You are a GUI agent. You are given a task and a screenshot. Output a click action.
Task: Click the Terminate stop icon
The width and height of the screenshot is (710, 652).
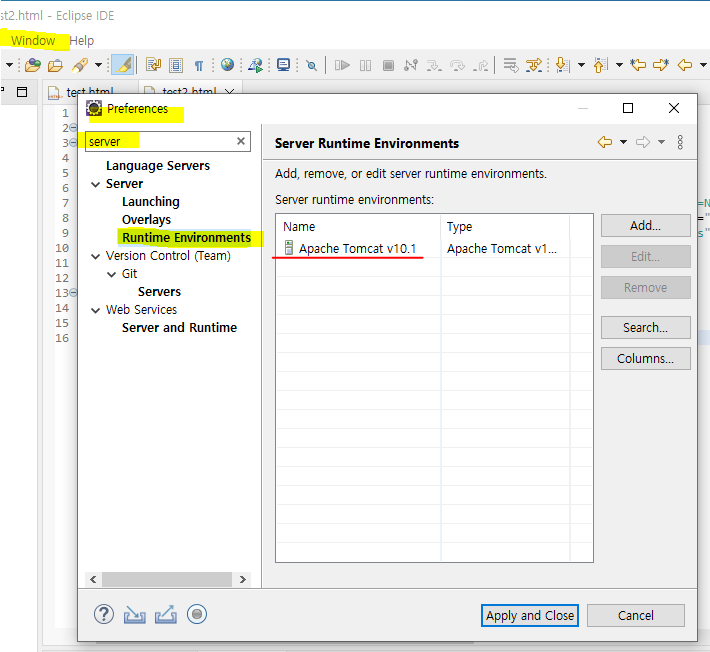(388, 66)
